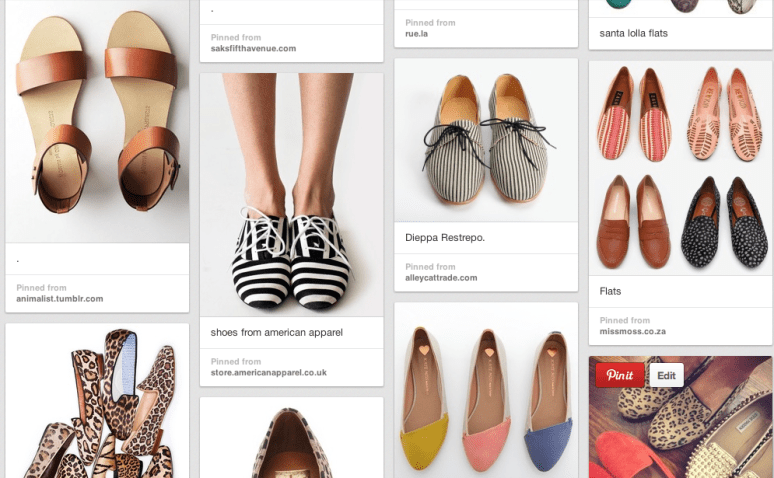The width and height of the screenshot is (774, 478).
Task: Open the yellow, pink and blue toe-cap flats pin
Action: [x=486, y=390]
